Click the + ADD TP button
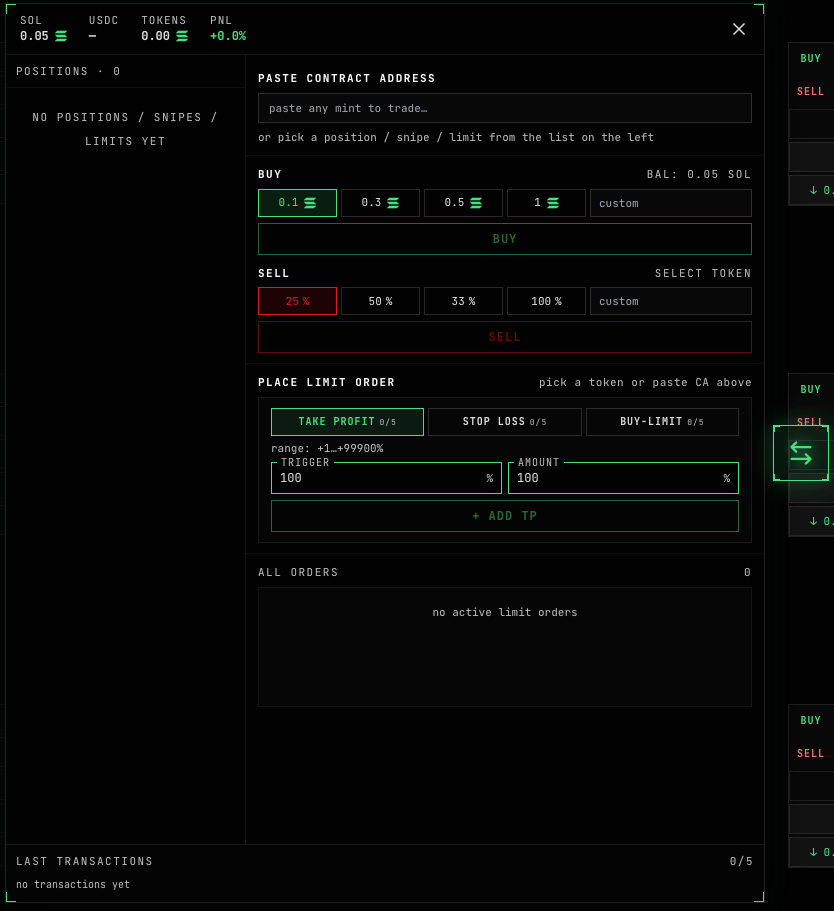 click(504, 516)
